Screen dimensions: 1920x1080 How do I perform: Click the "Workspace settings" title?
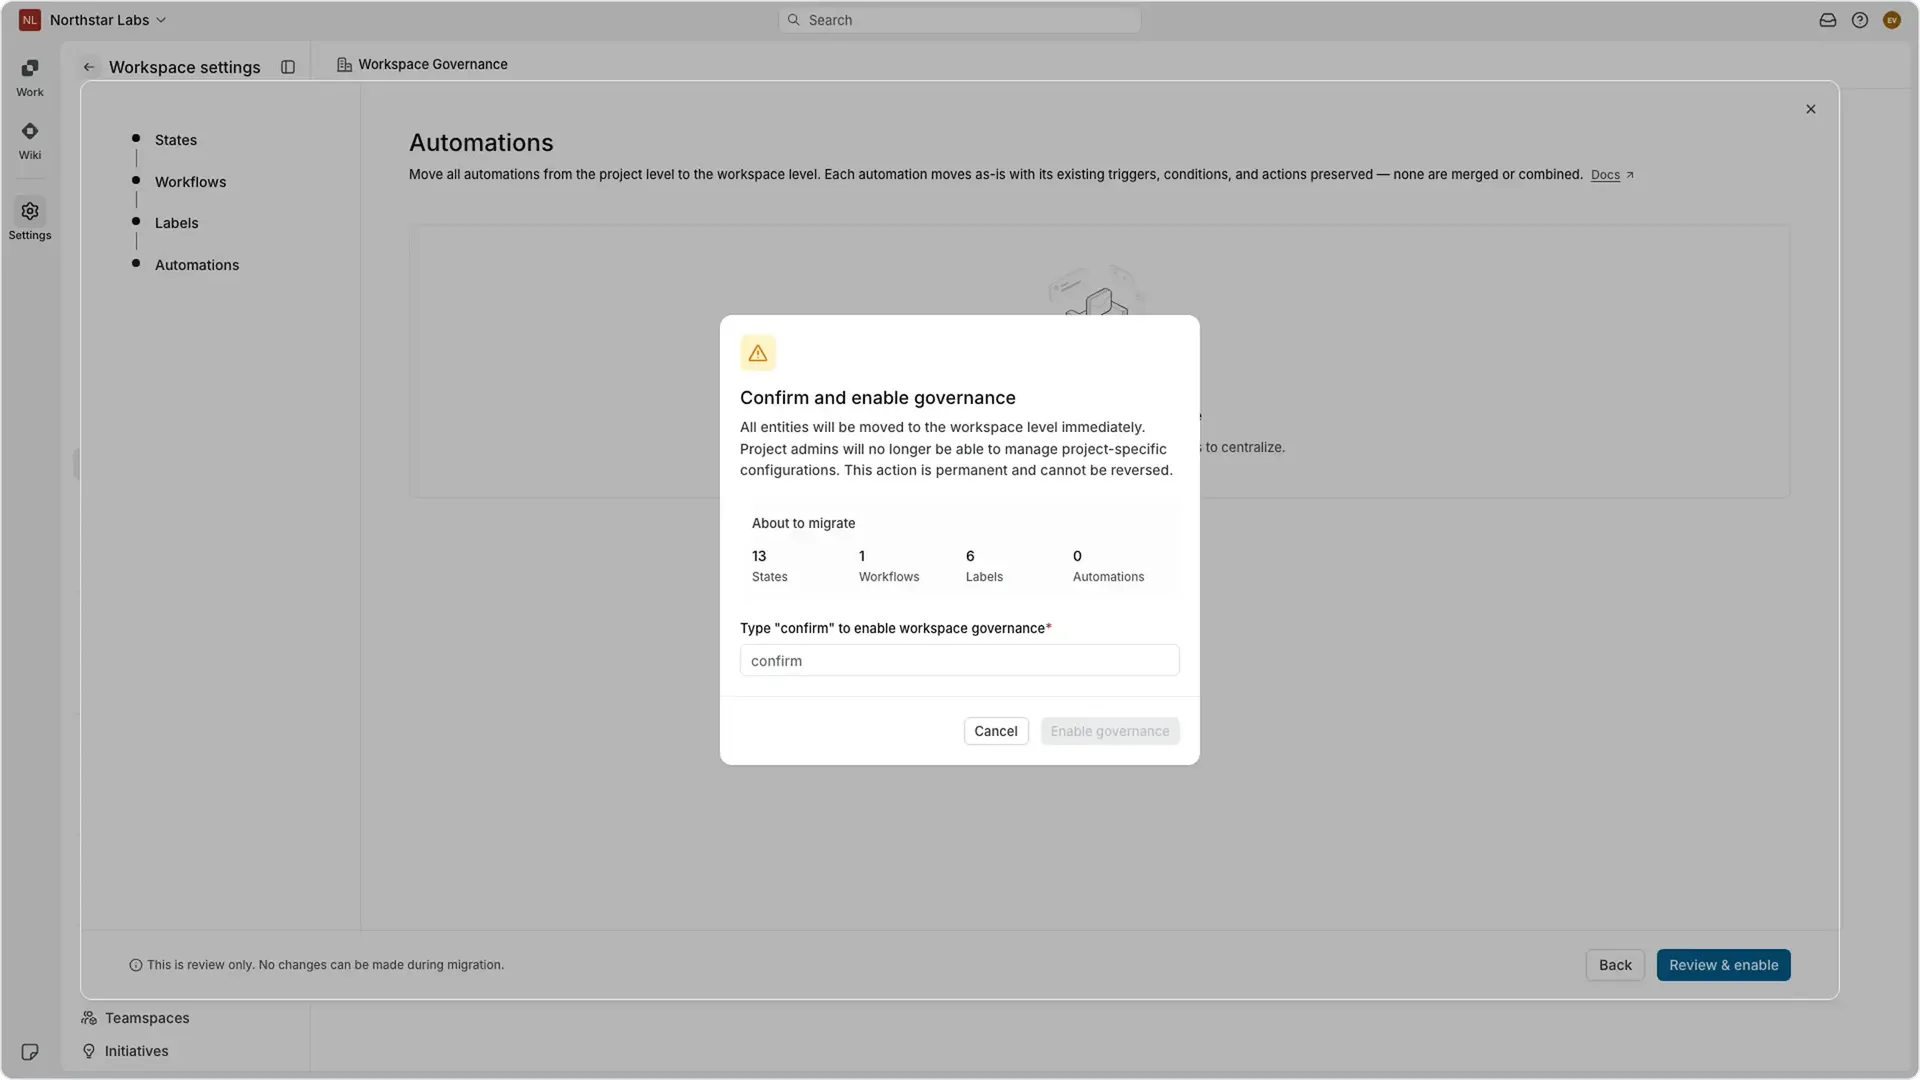click(185, 67)
